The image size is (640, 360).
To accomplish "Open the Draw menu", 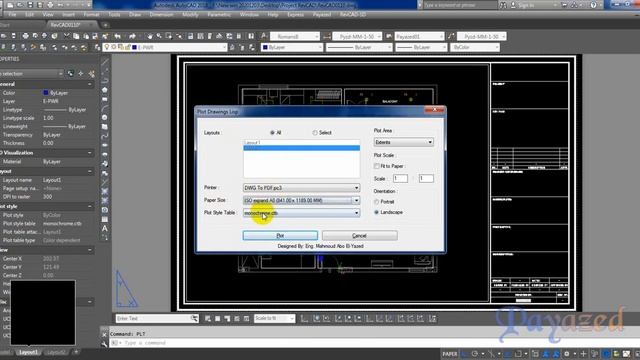I will pos(135,14).
